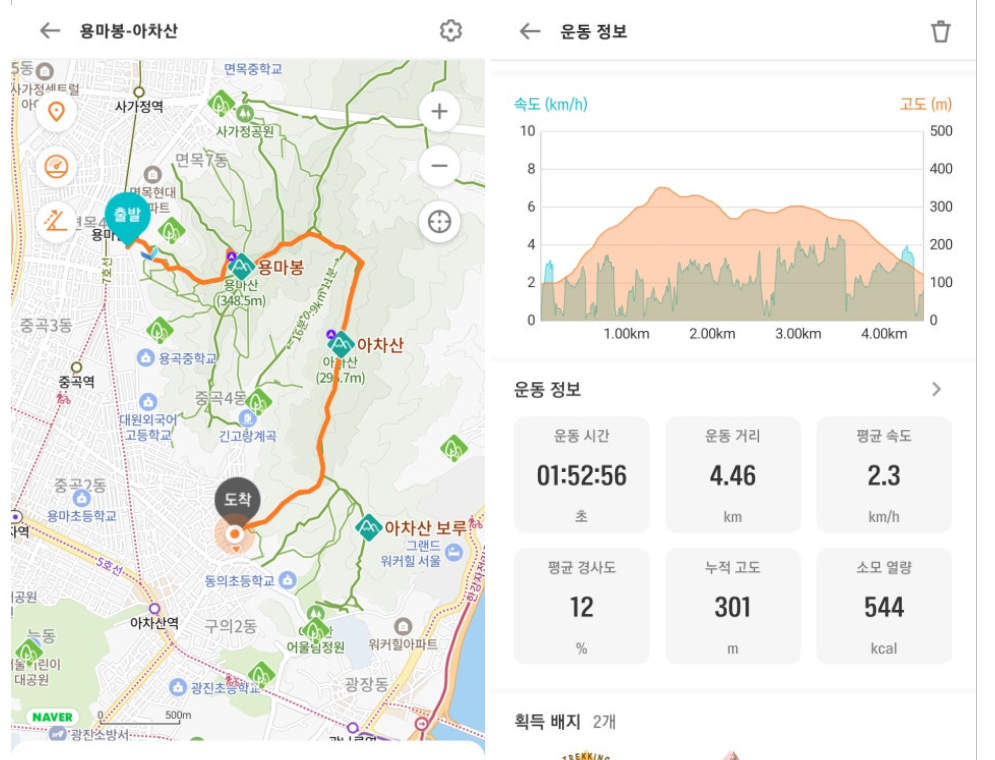Click the 2.00km mark on chart
Image resolution: width=995 pixels, height=760 pixels.
(x=712, y=333)
